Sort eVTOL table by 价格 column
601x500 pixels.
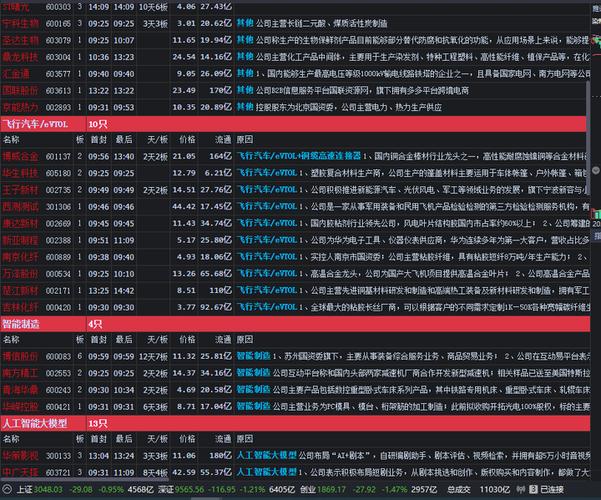click(x=187, y=140)
